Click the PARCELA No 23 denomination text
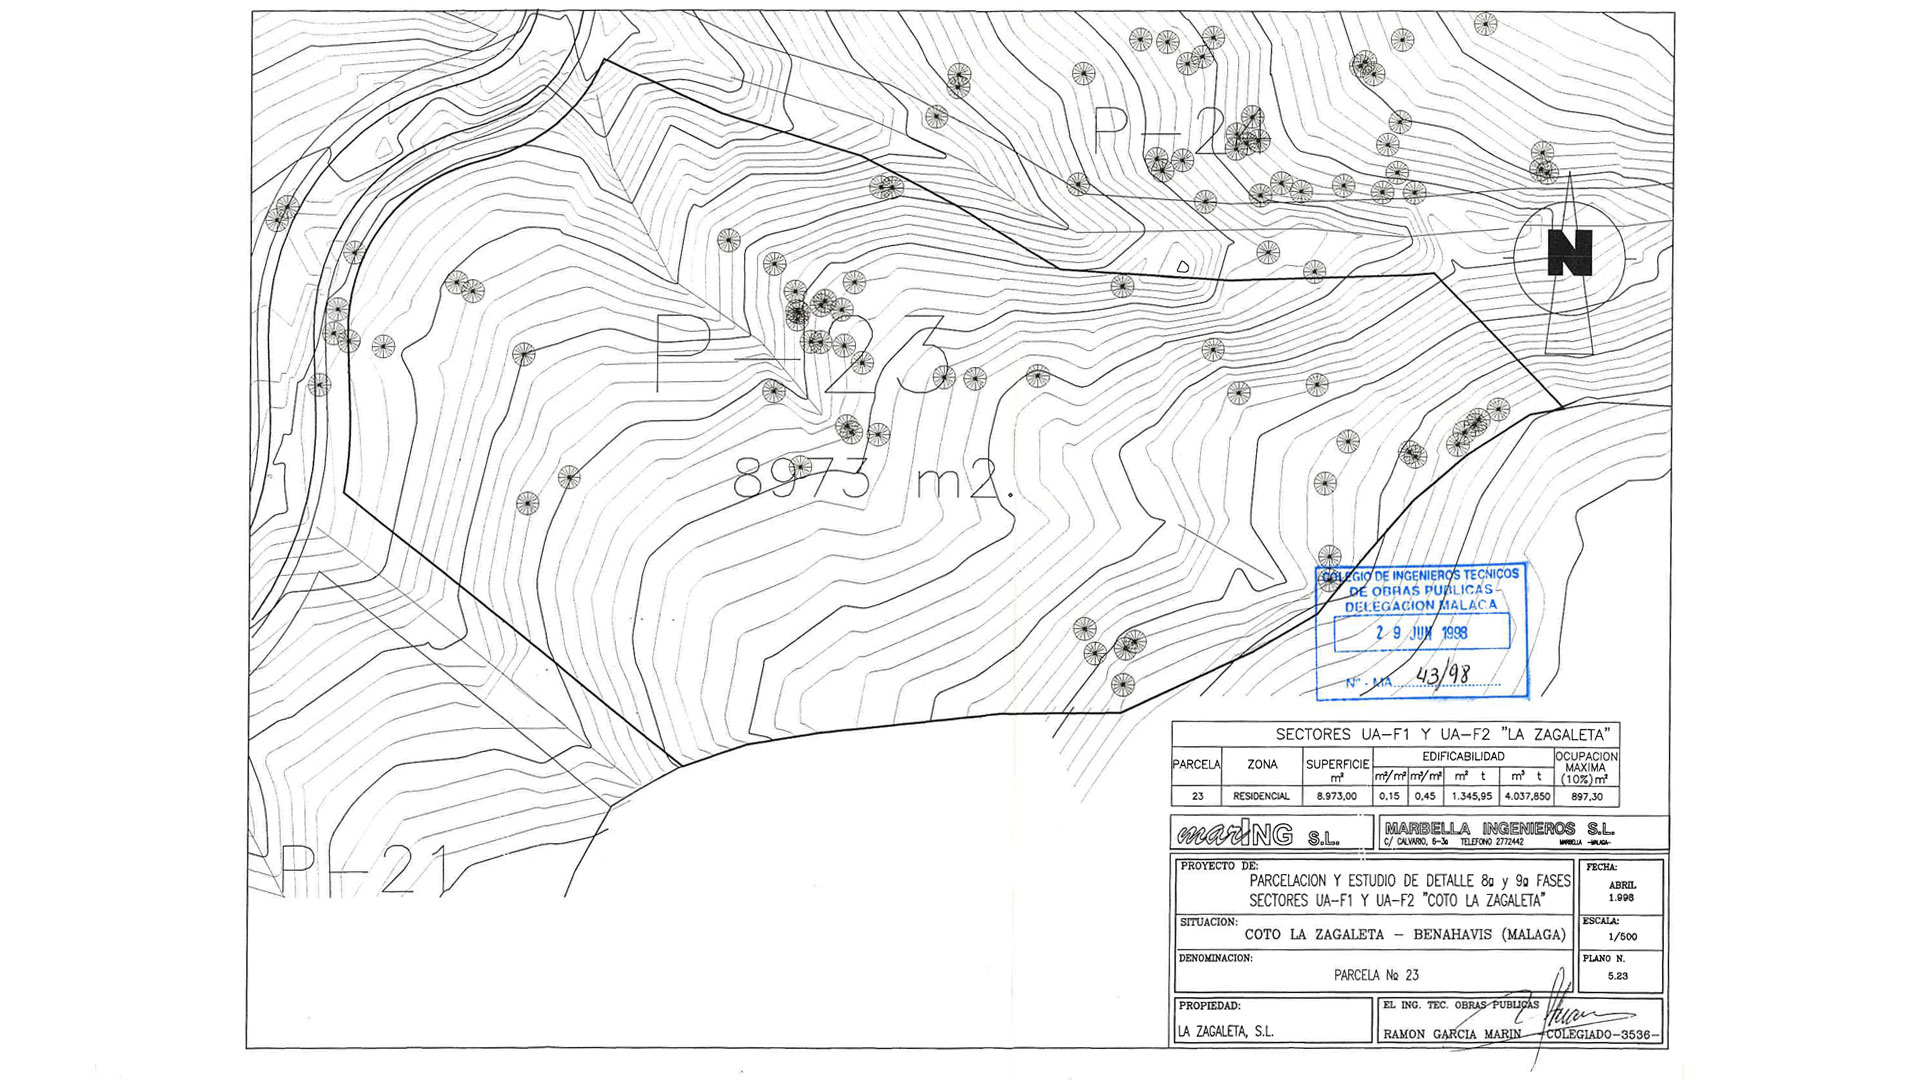 (1376, 975)
